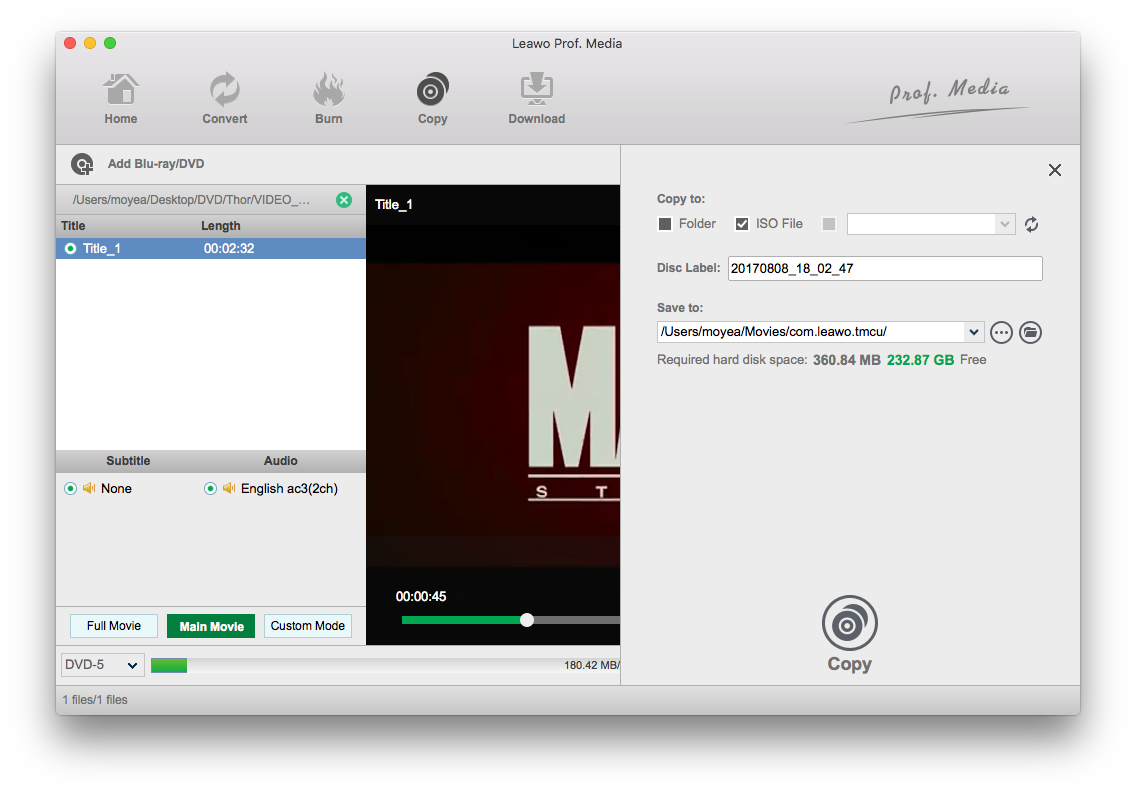Click the 180.42 MB size readout
This screenshot has height=795, width=1136.
(591, 665)
